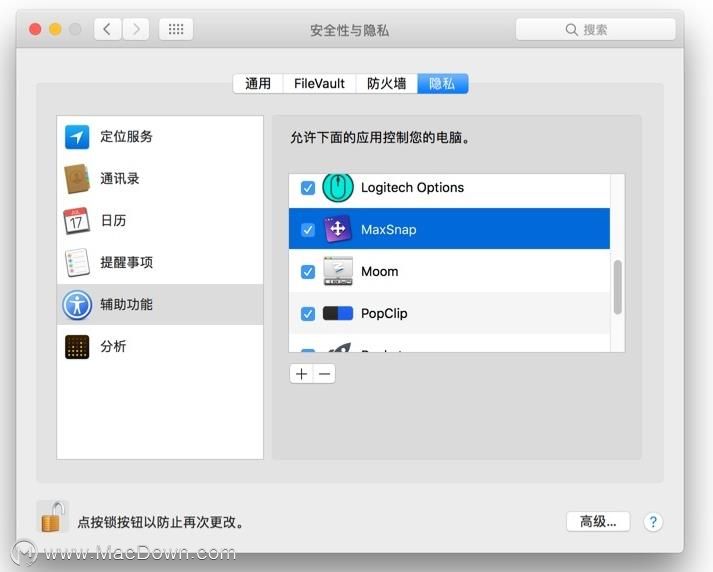This screenshot has width=713, height=572.
Task: Click the padlock icon to prevent changes
Action: (51, 517)
